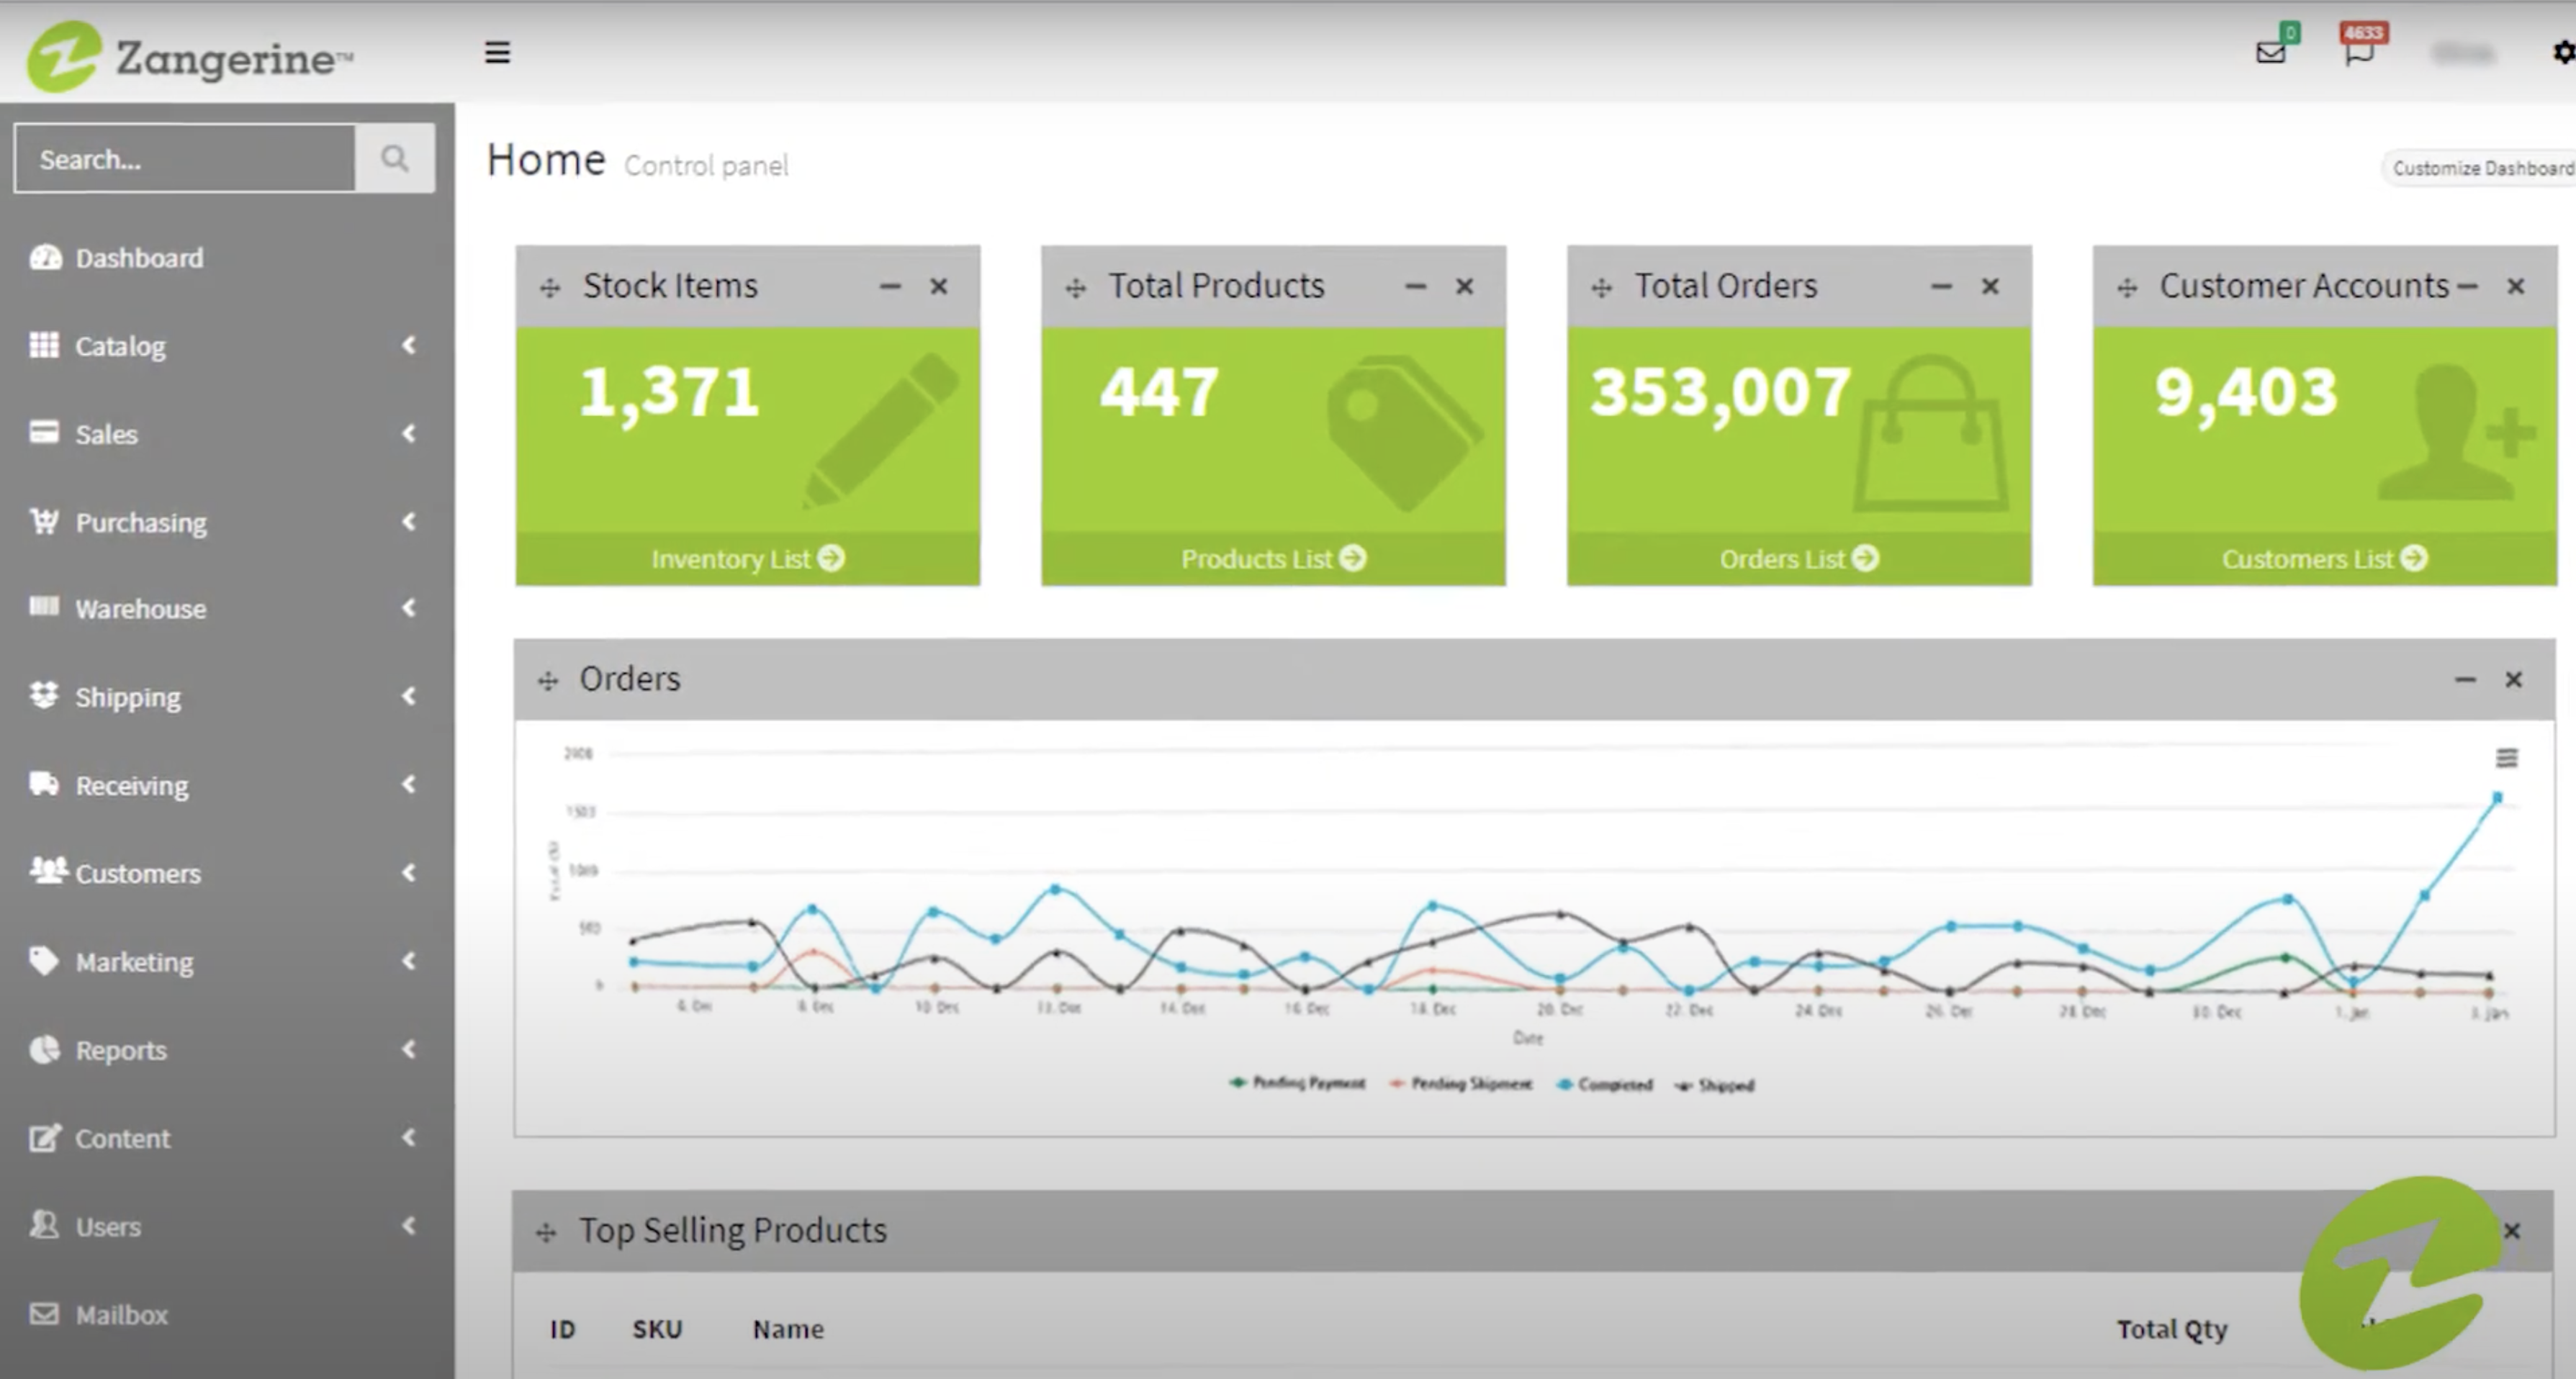This screenshot has height=1379, width=2576.
Task: Click the settings gear icon in header
Action: coord(2563,52)
